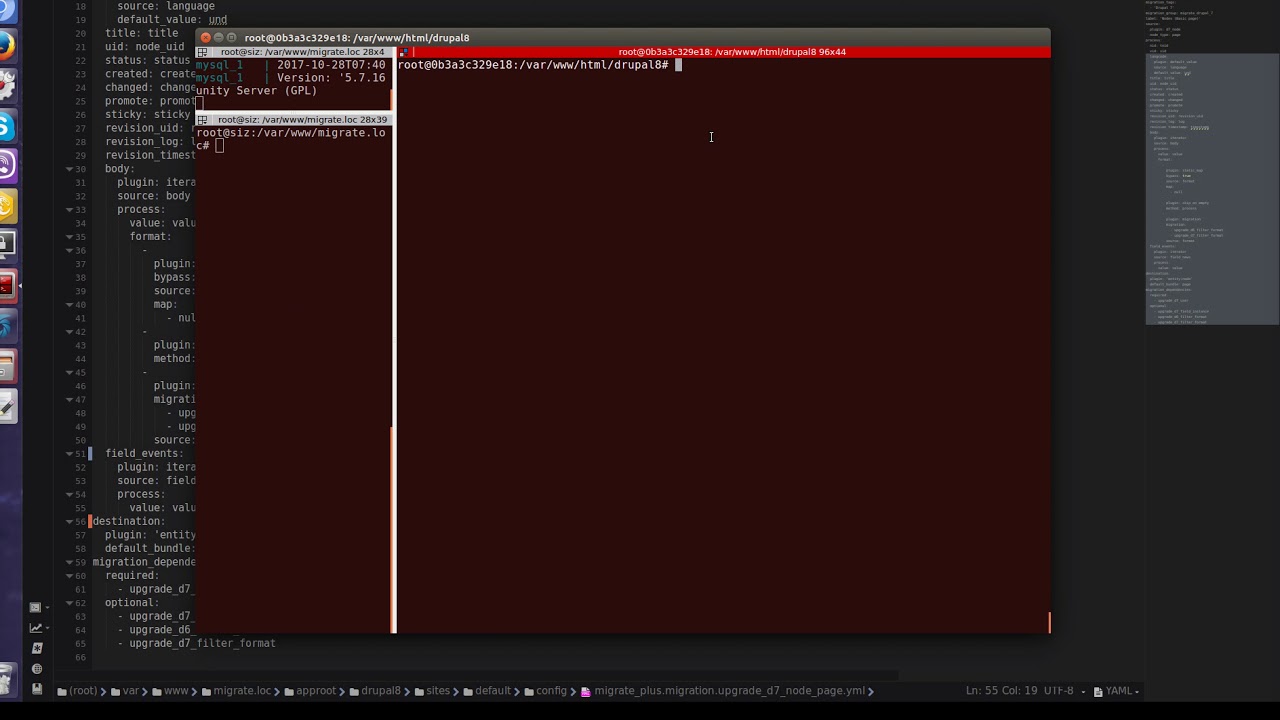Open the editor's command output panel icon

37,607
